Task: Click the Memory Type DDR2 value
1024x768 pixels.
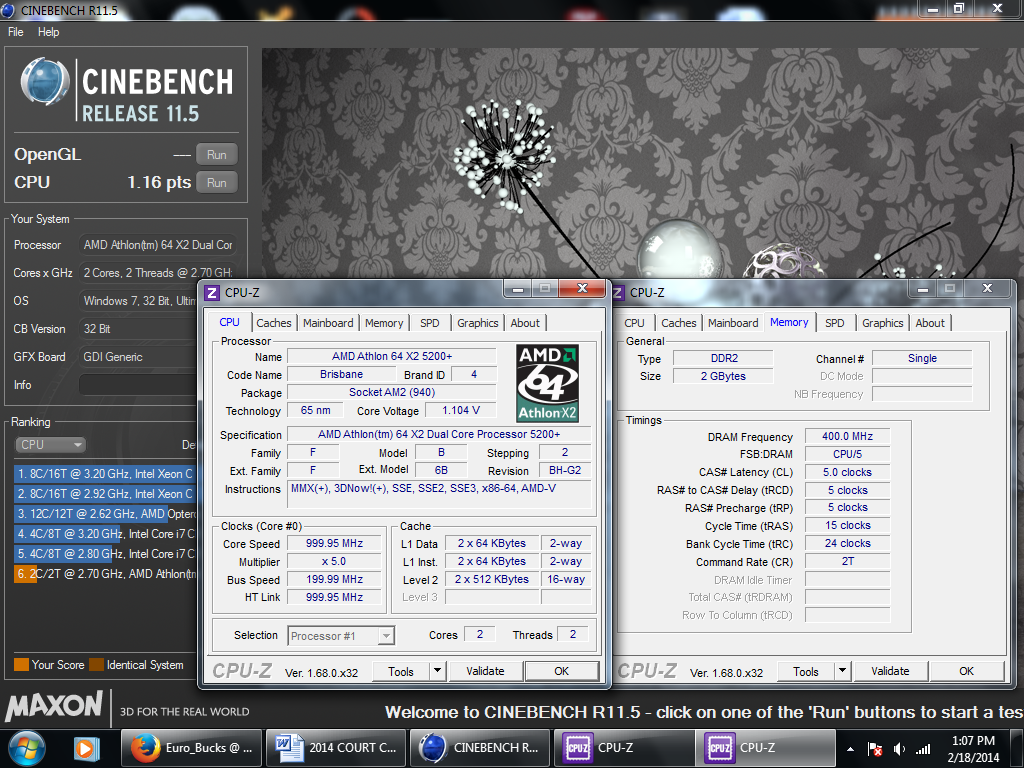Action: pyautogui.click(x=724, y=359)
